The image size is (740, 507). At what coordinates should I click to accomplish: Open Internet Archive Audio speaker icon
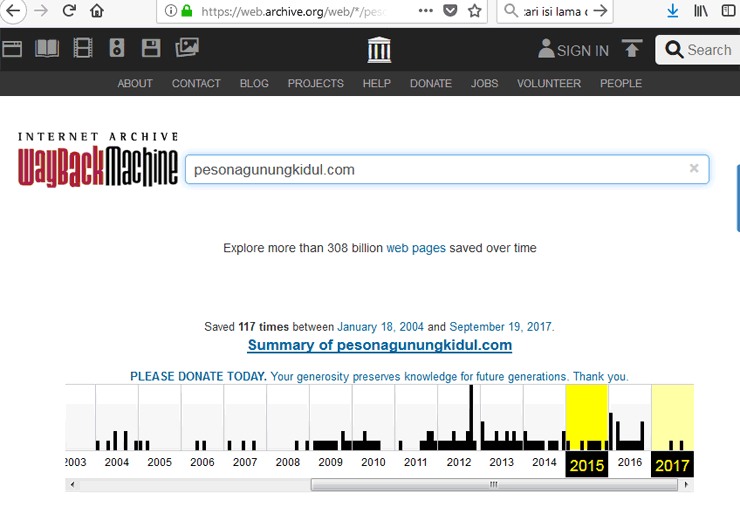117,48
